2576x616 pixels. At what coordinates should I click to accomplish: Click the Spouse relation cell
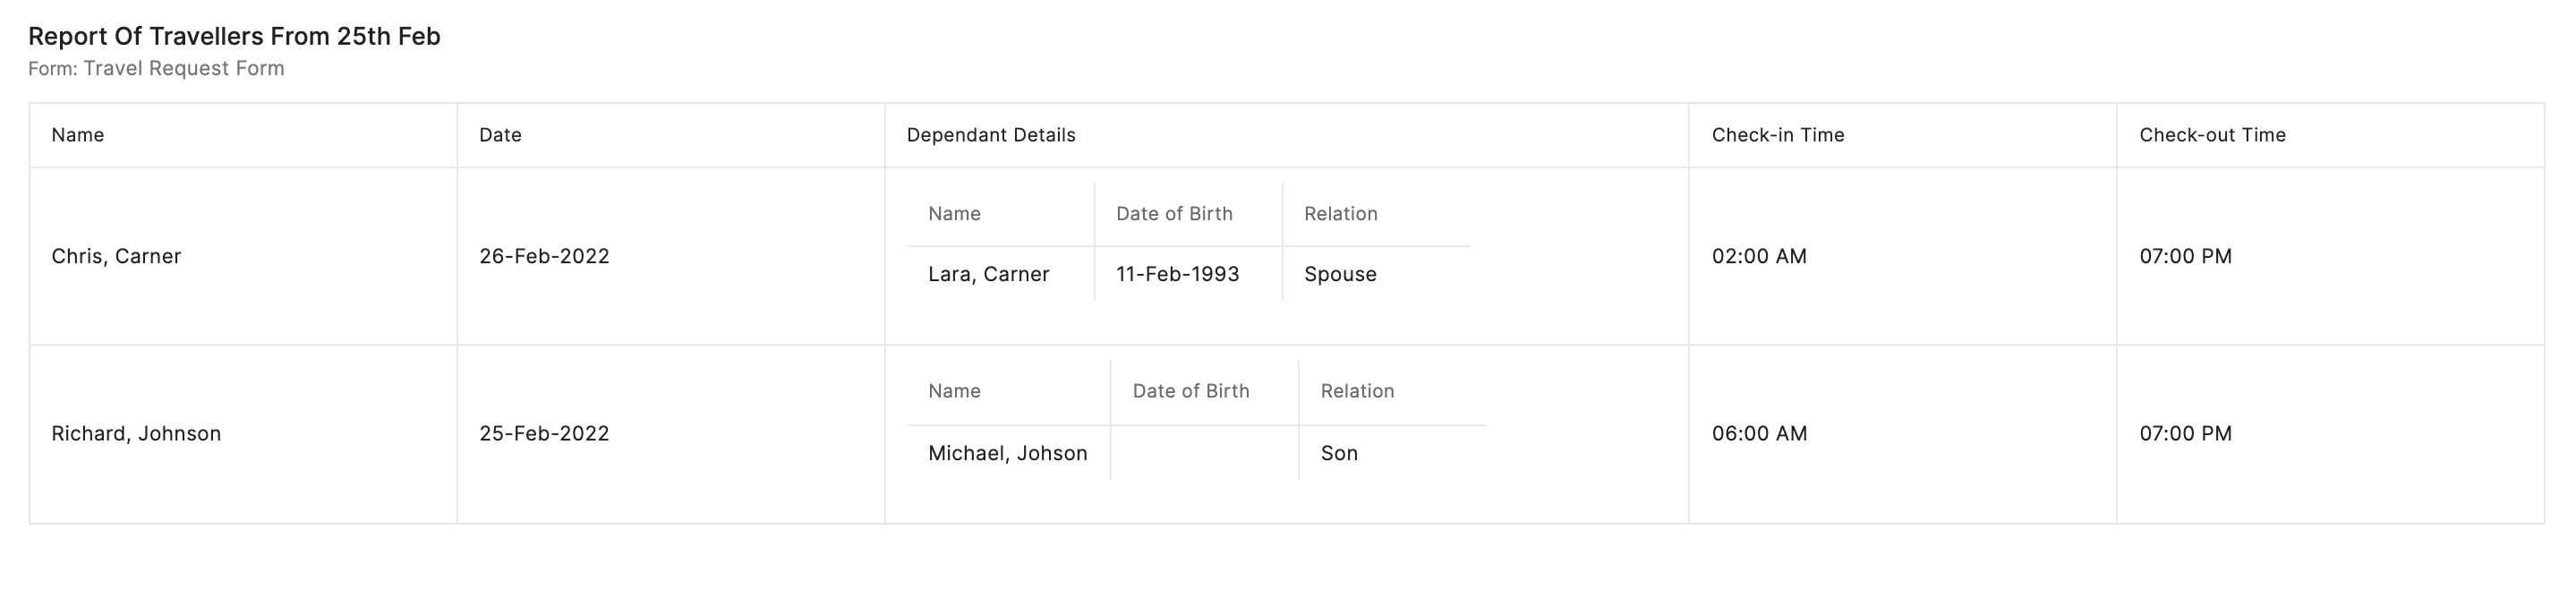1340,275
